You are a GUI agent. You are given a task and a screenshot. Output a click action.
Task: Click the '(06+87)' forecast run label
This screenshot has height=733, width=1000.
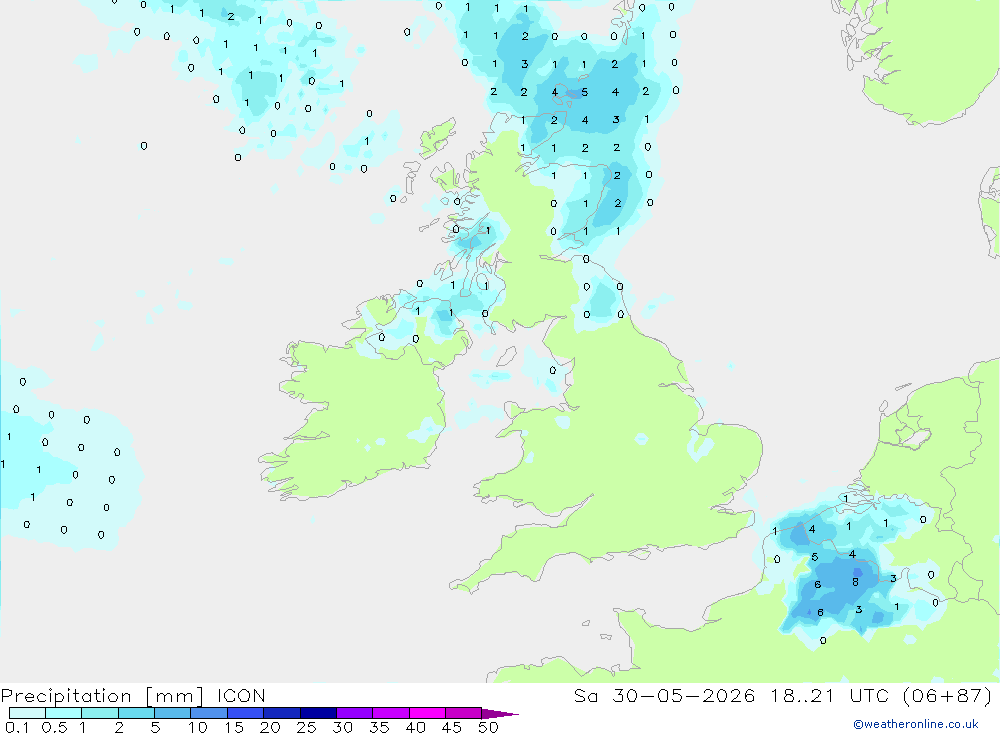(948, 695)
